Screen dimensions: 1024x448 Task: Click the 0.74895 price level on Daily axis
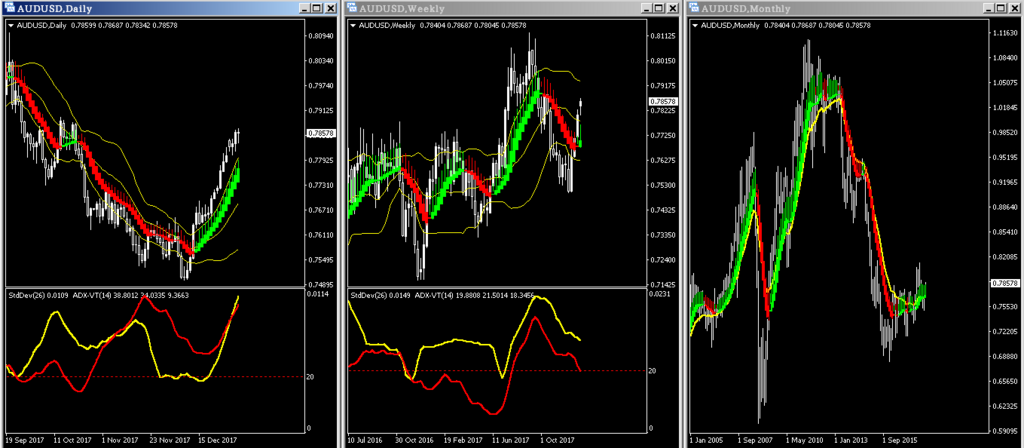point(321,285)
